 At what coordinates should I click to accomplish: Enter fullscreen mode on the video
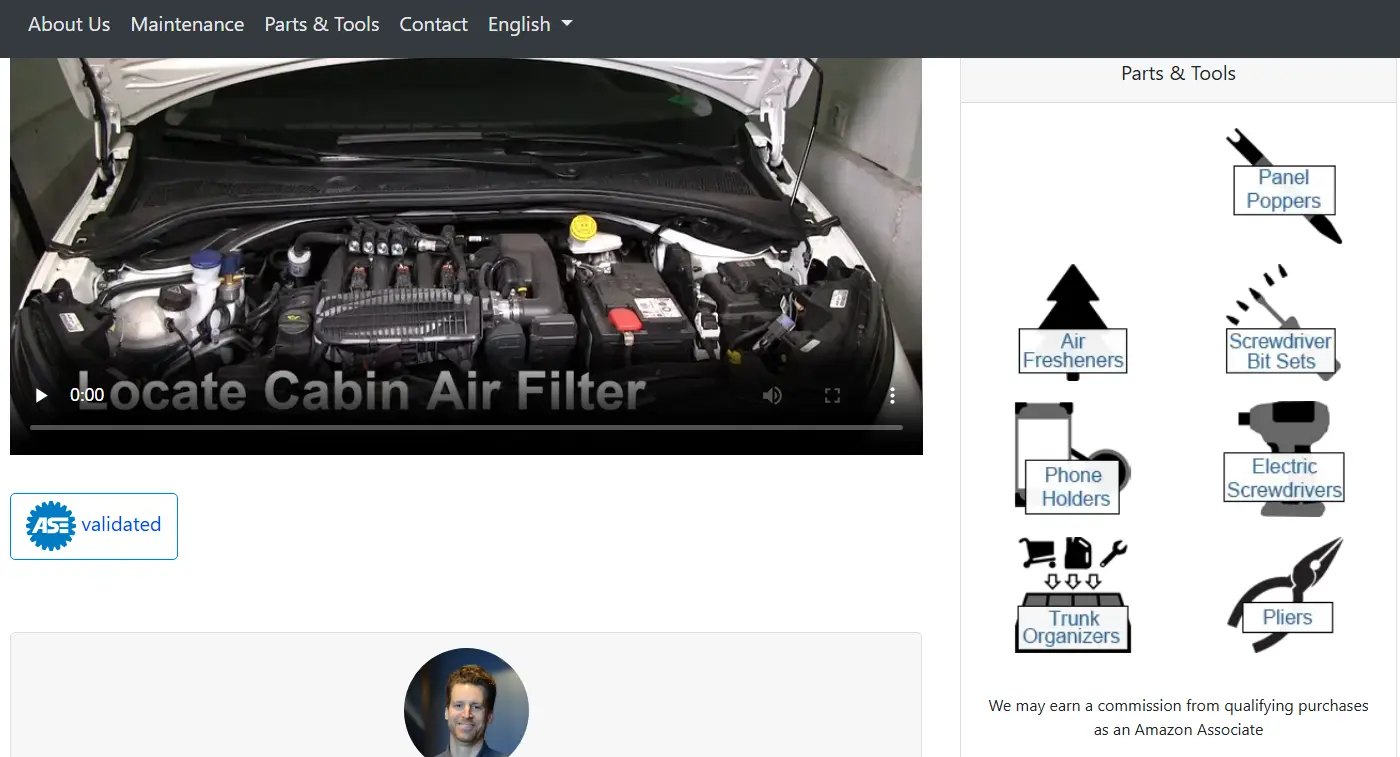pyautogui.click(x=832, y=395)
